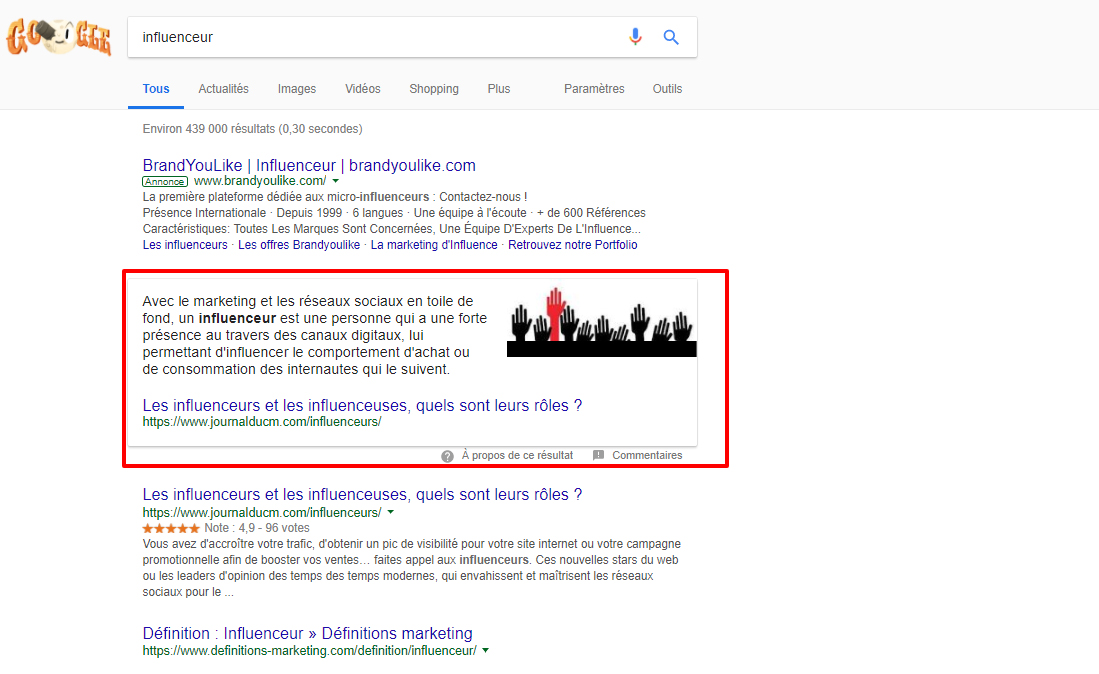1099x674 pixels.
Task: Click the blue magnifying glass search icon
Action: coord(671,37)
